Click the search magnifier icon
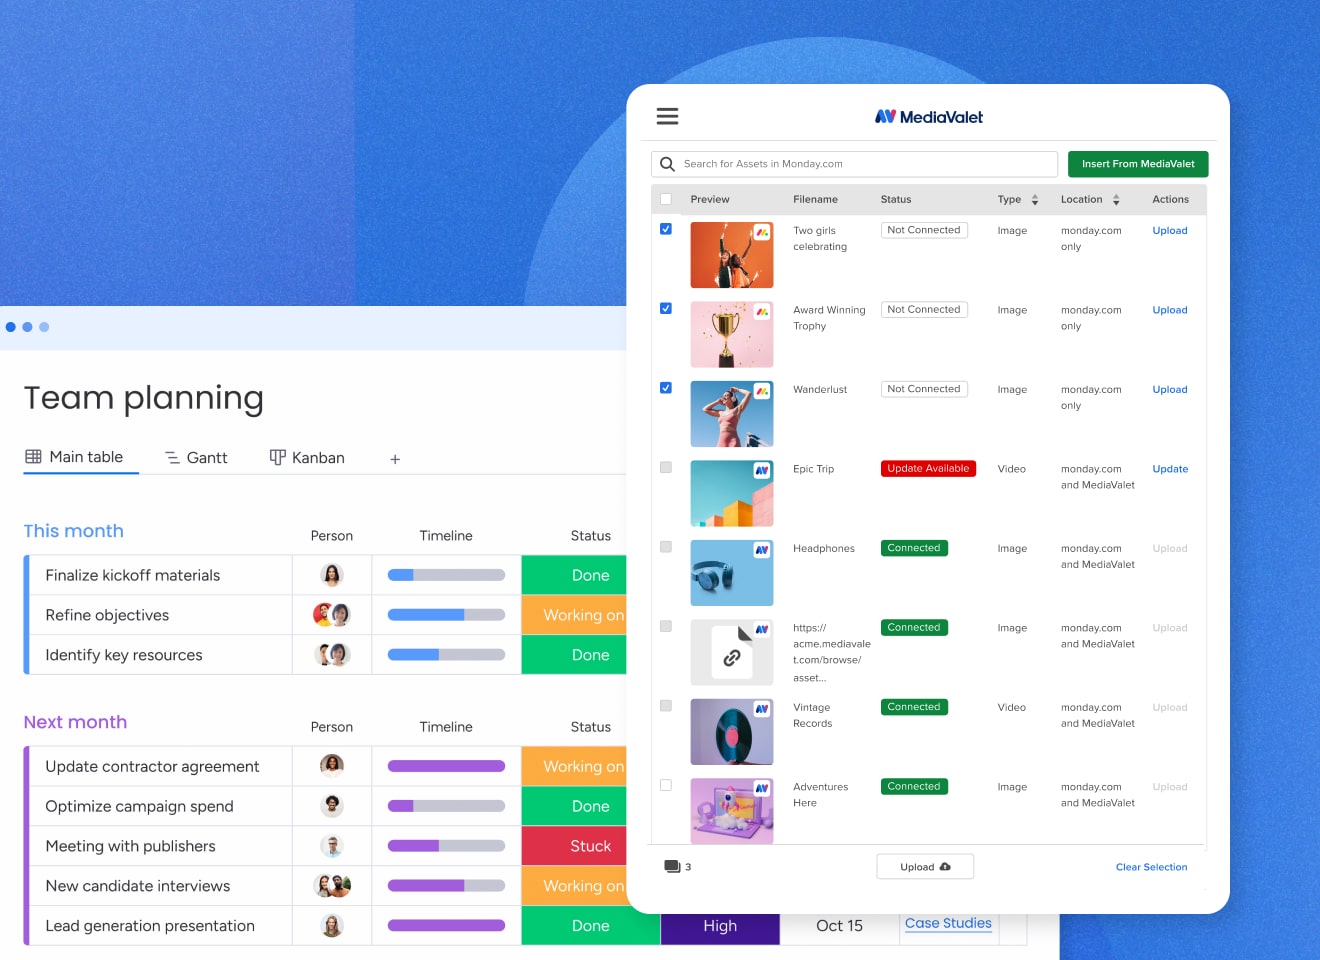Image resolution: width=1320 pixels, height=960 pixels. pyautogui.click(x=667, y=164)
